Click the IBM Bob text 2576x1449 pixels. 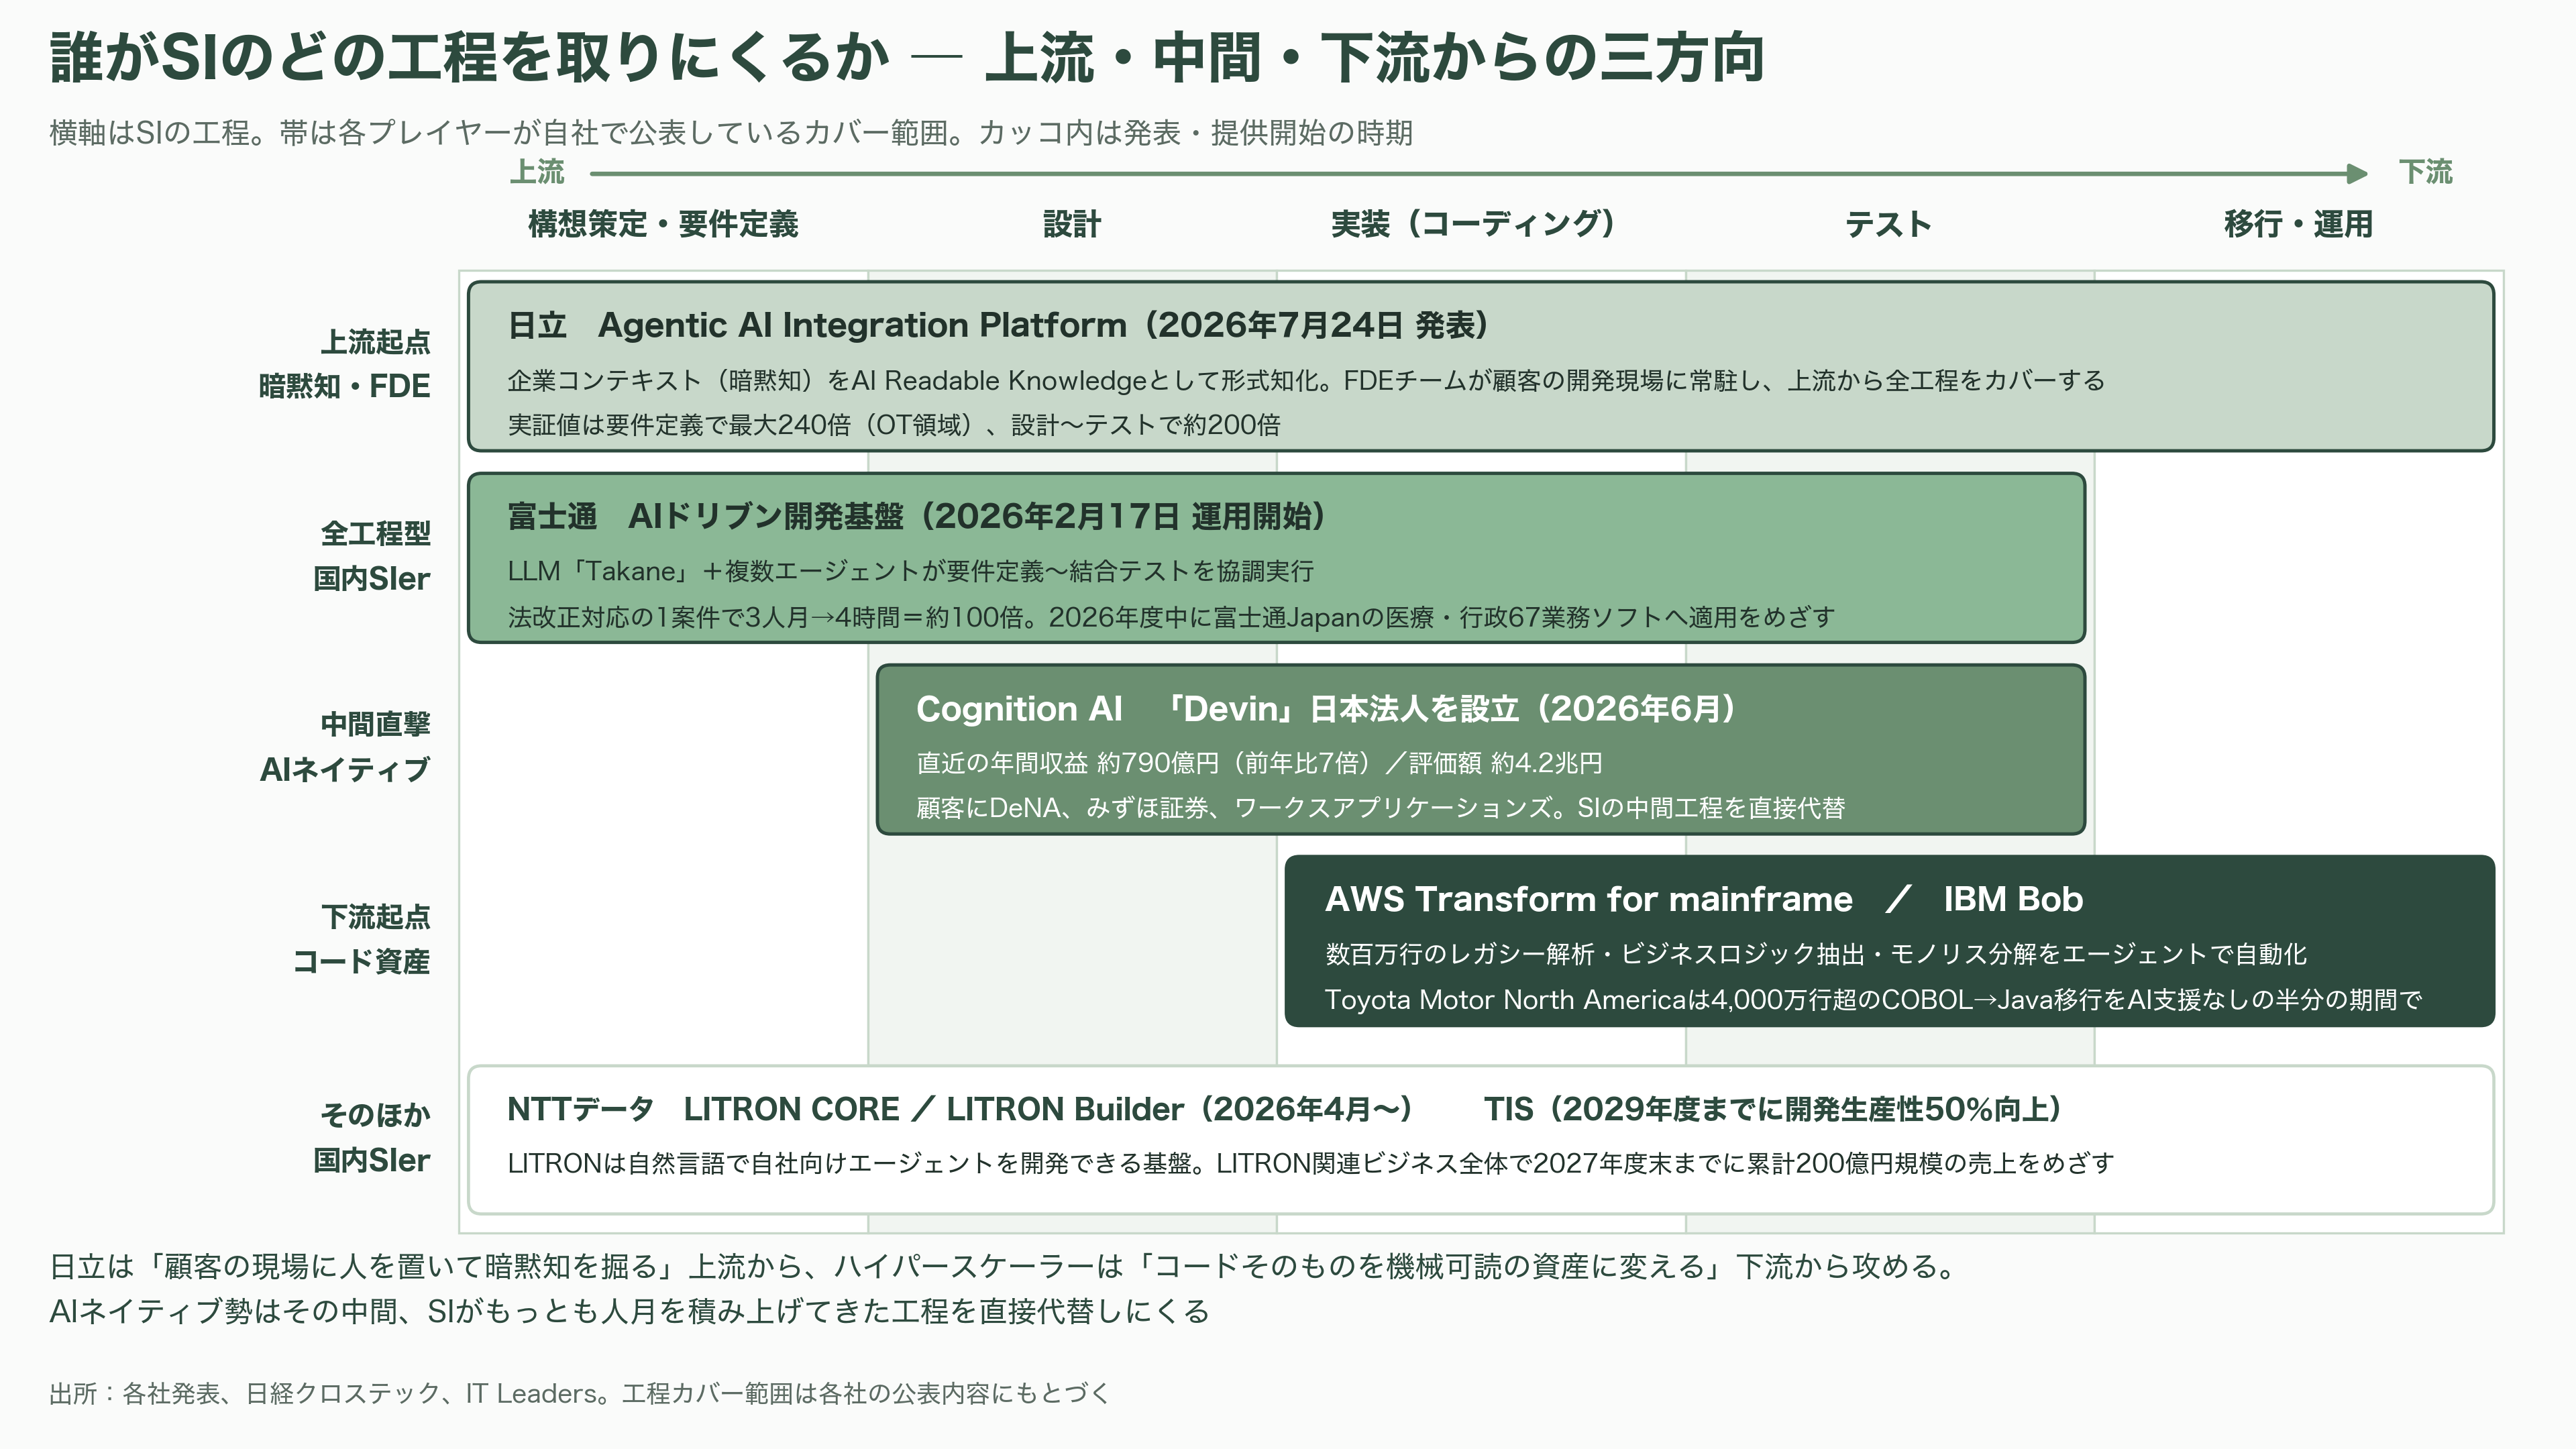click(x=2013, y=899)
